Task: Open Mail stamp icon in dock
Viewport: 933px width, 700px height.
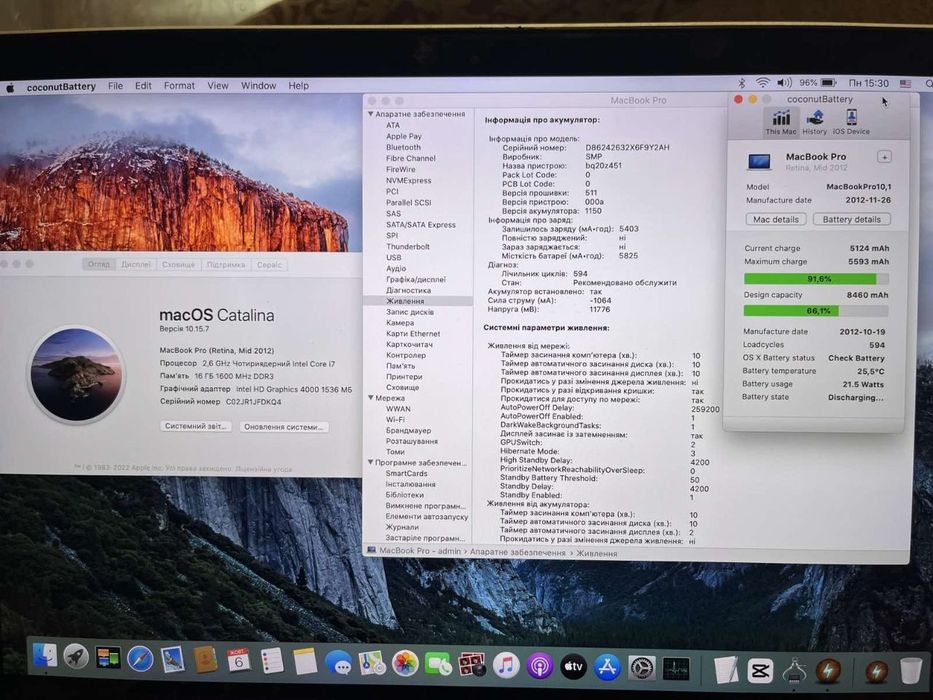Action: pos(173,660)
